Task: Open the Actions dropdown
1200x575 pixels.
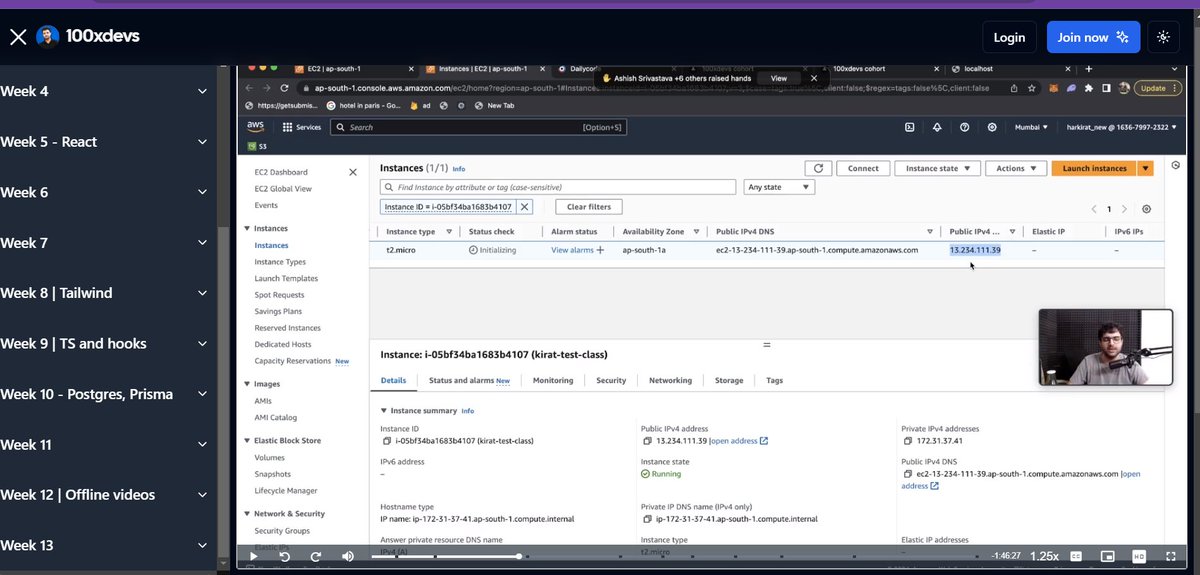Action: click(1016, 169)
